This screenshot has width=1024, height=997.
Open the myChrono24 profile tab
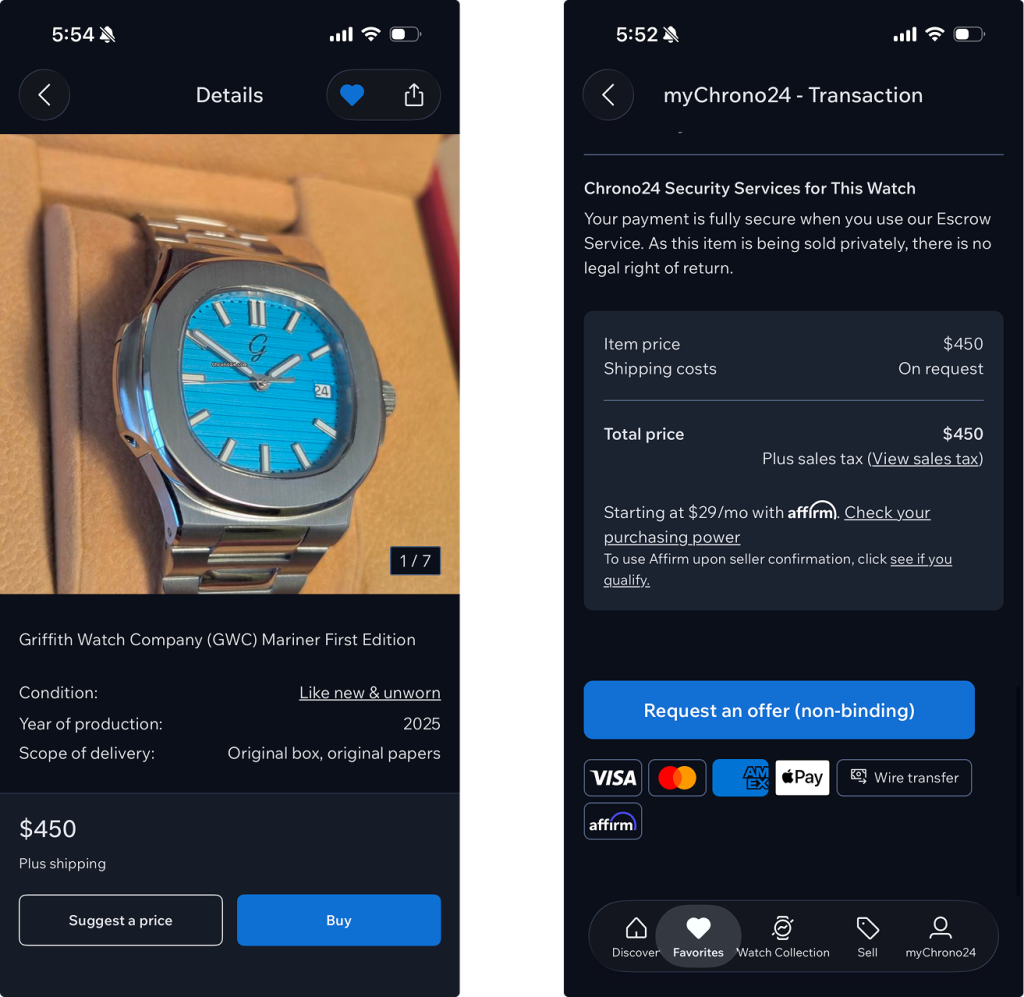[940, 938]
